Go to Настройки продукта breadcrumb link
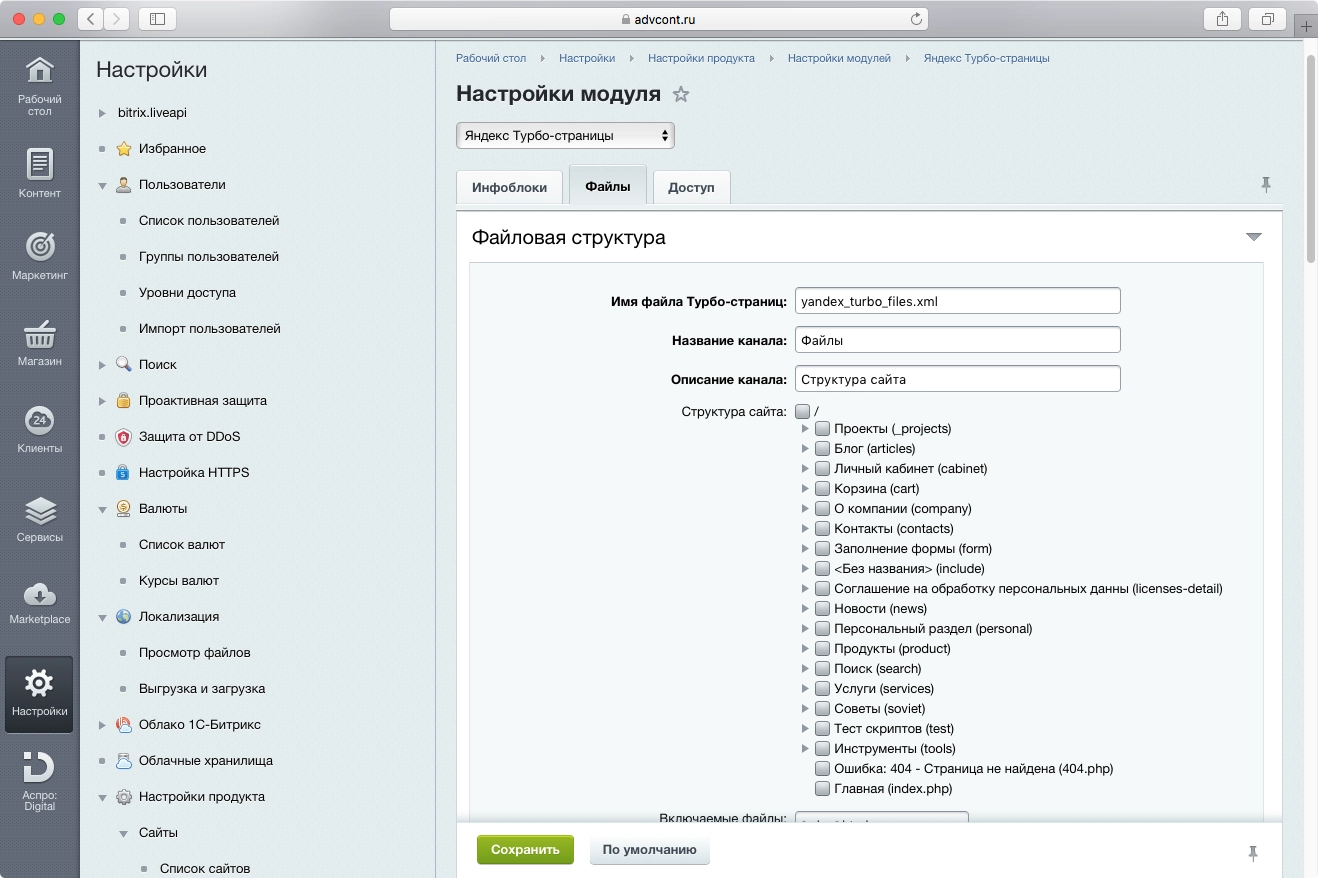 701,58
